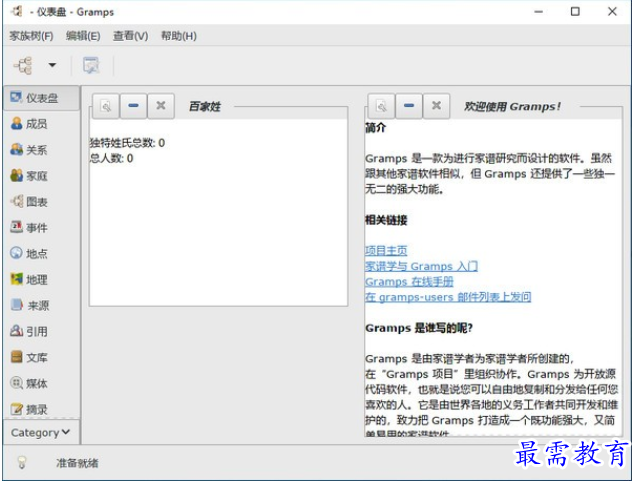Maximize the Gramps window
The width and height of the screenshot is (637, 485).
point(575,12)
